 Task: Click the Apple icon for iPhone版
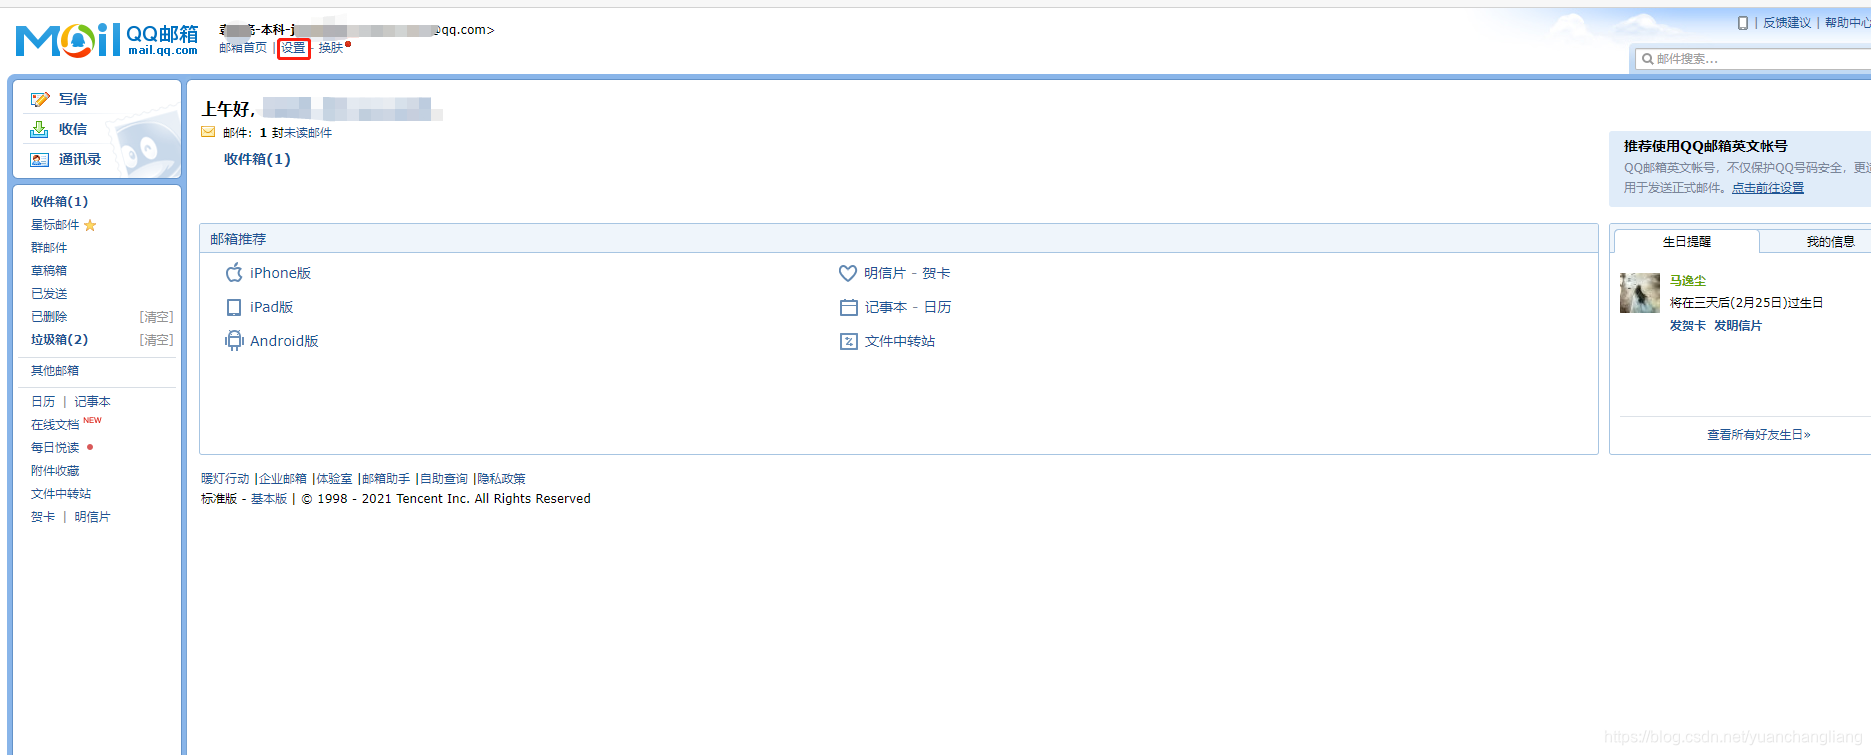tap(234, 272)
